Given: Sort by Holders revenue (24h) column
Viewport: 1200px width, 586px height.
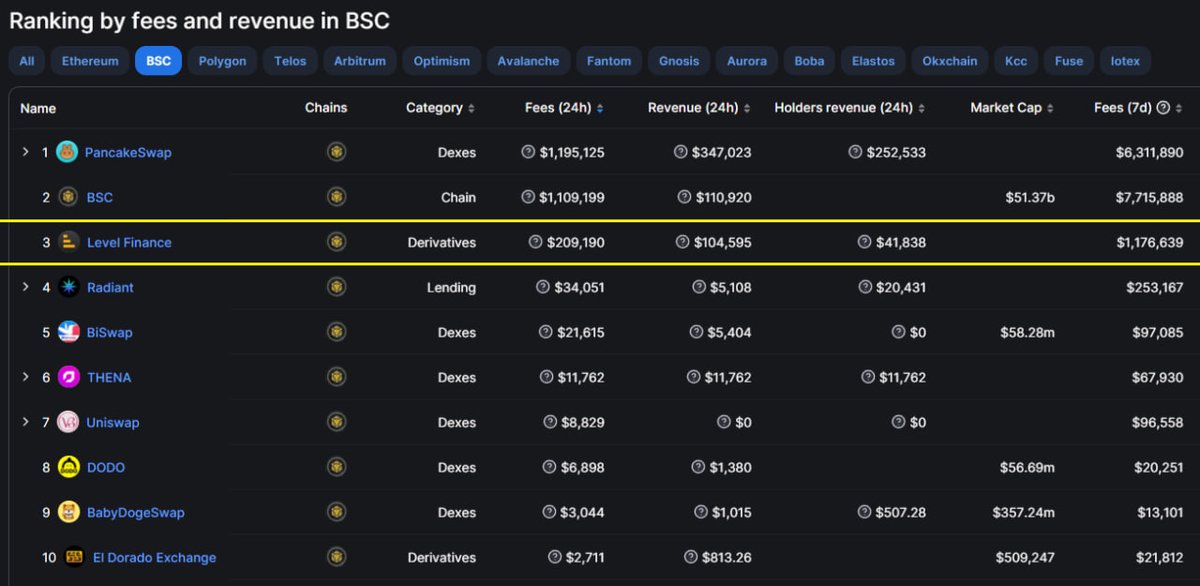Looking at the screenshot, I should [849, 108].
